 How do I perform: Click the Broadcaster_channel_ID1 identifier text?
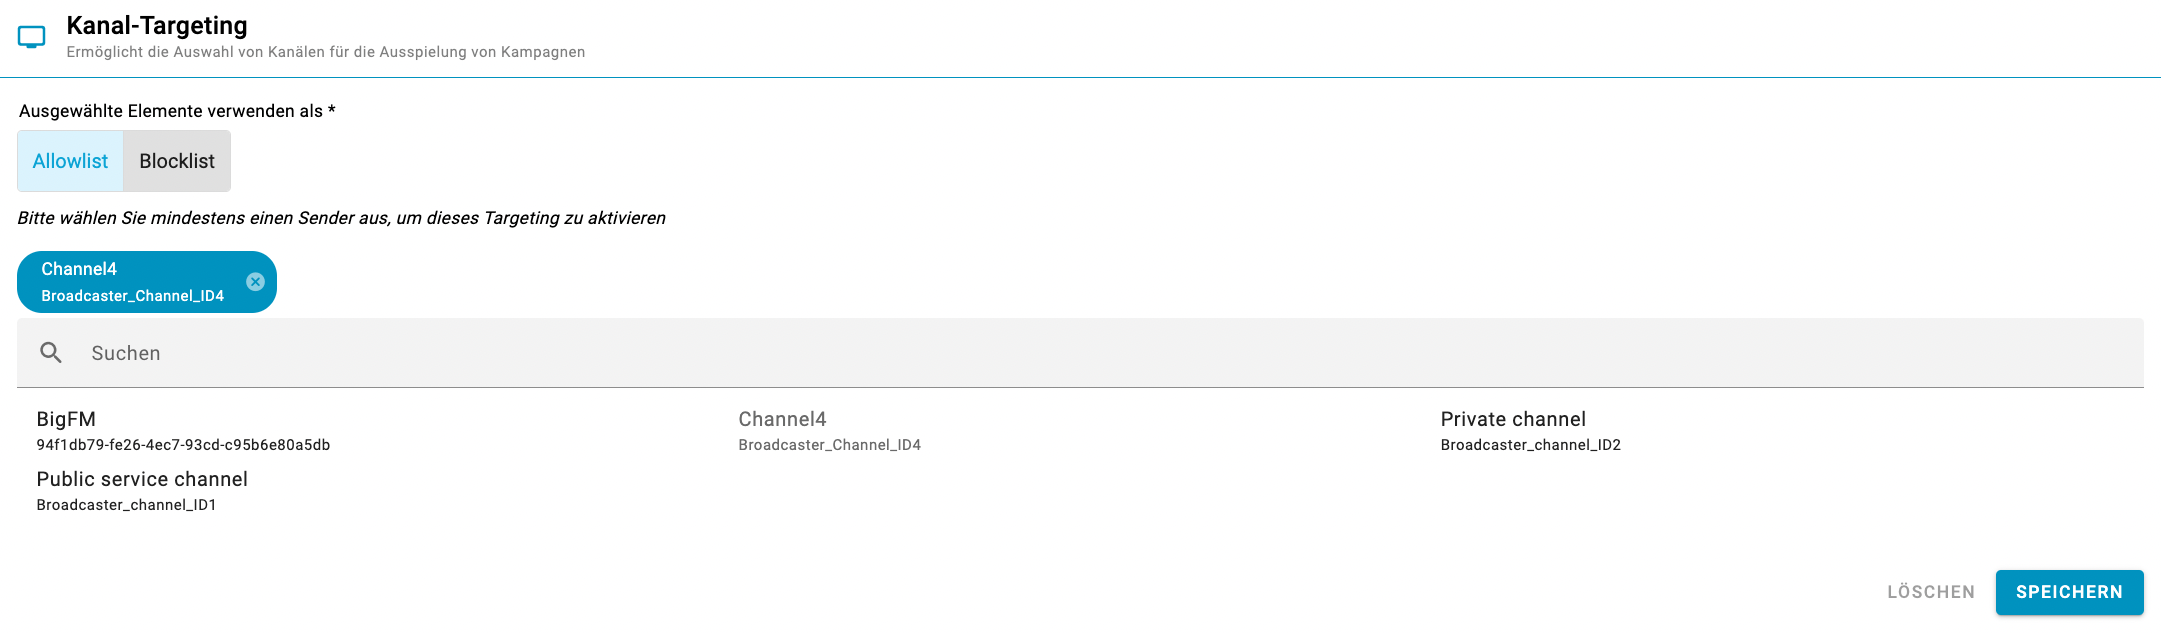pyautogui.click(x=126, y=505)
